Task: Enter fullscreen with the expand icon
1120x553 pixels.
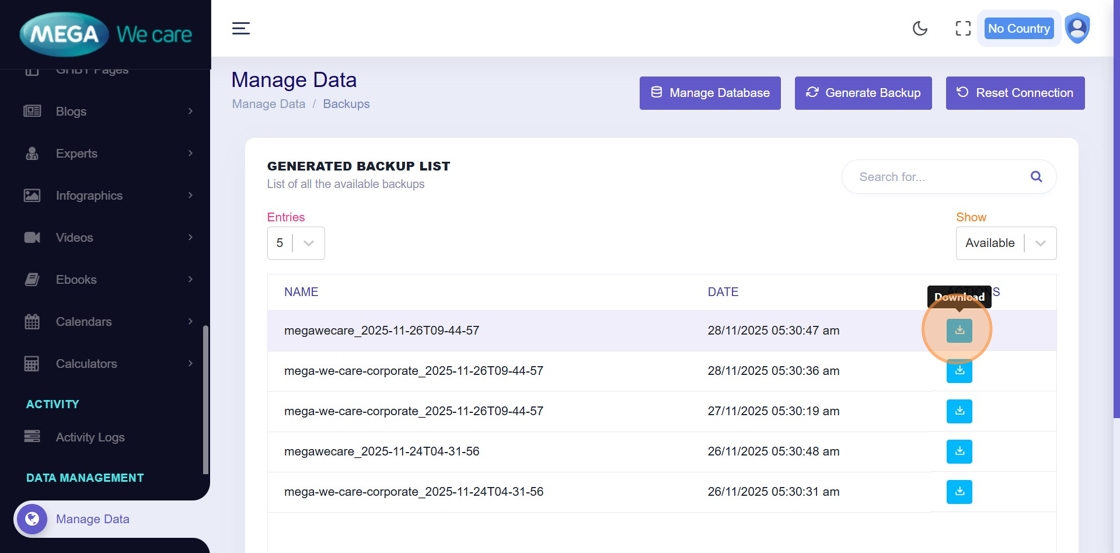Action: (x=963, y=28)
